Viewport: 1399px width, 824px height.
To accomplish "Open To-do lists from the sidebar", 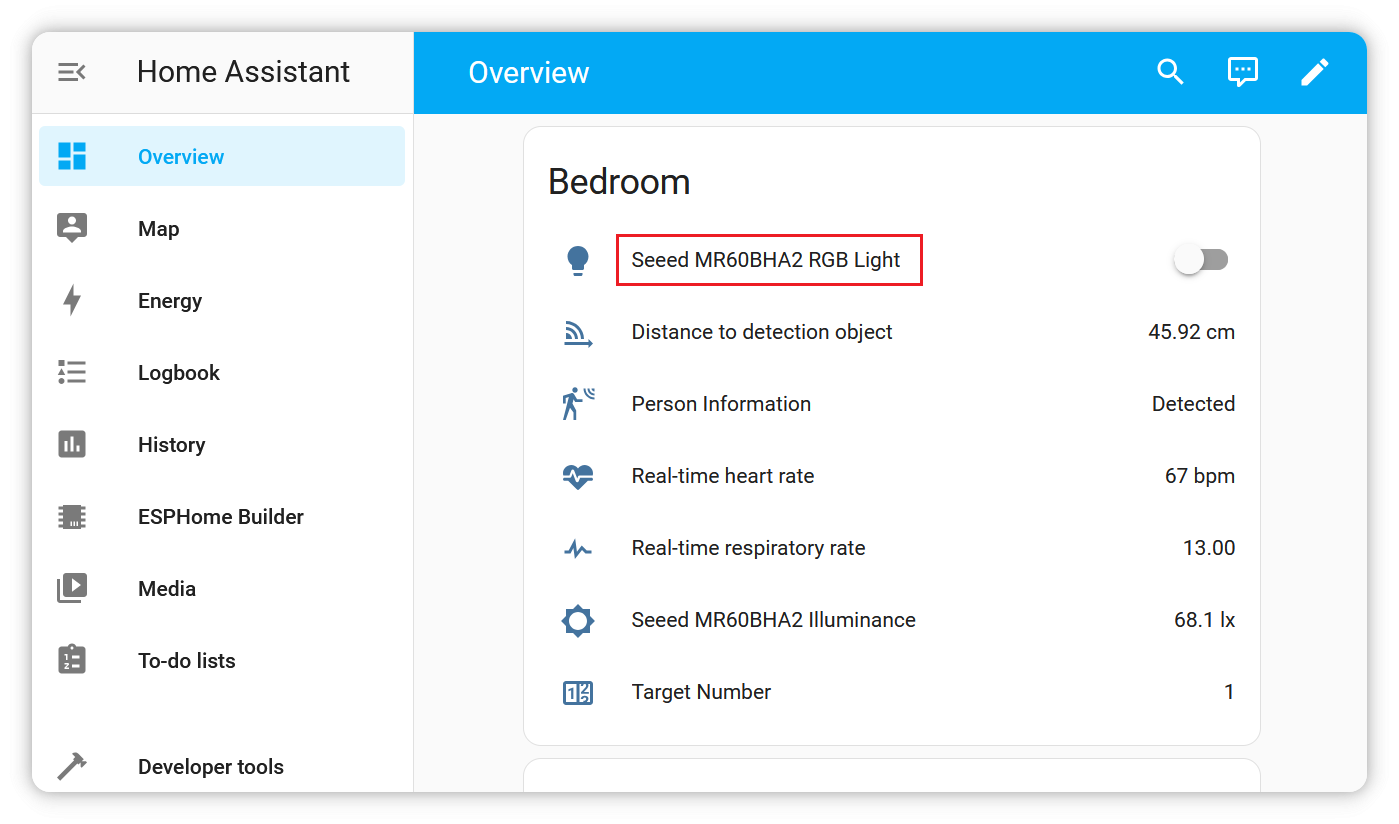I will pyautogui.click(x=222, y=660).
